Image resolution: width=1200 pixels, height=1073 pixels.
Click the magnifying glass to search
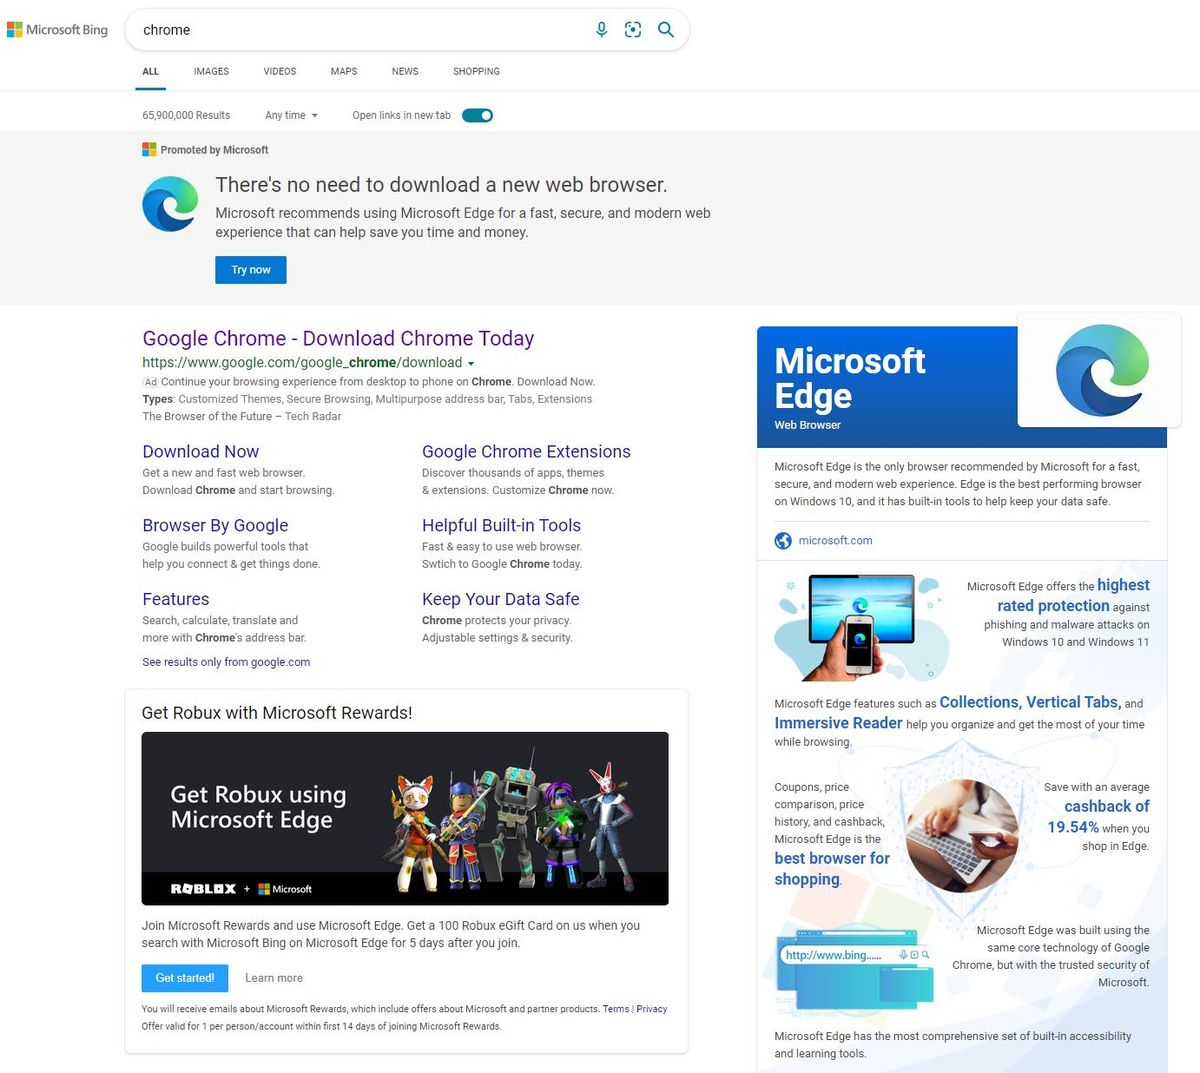pyautogui.click(x=665, y=30)
